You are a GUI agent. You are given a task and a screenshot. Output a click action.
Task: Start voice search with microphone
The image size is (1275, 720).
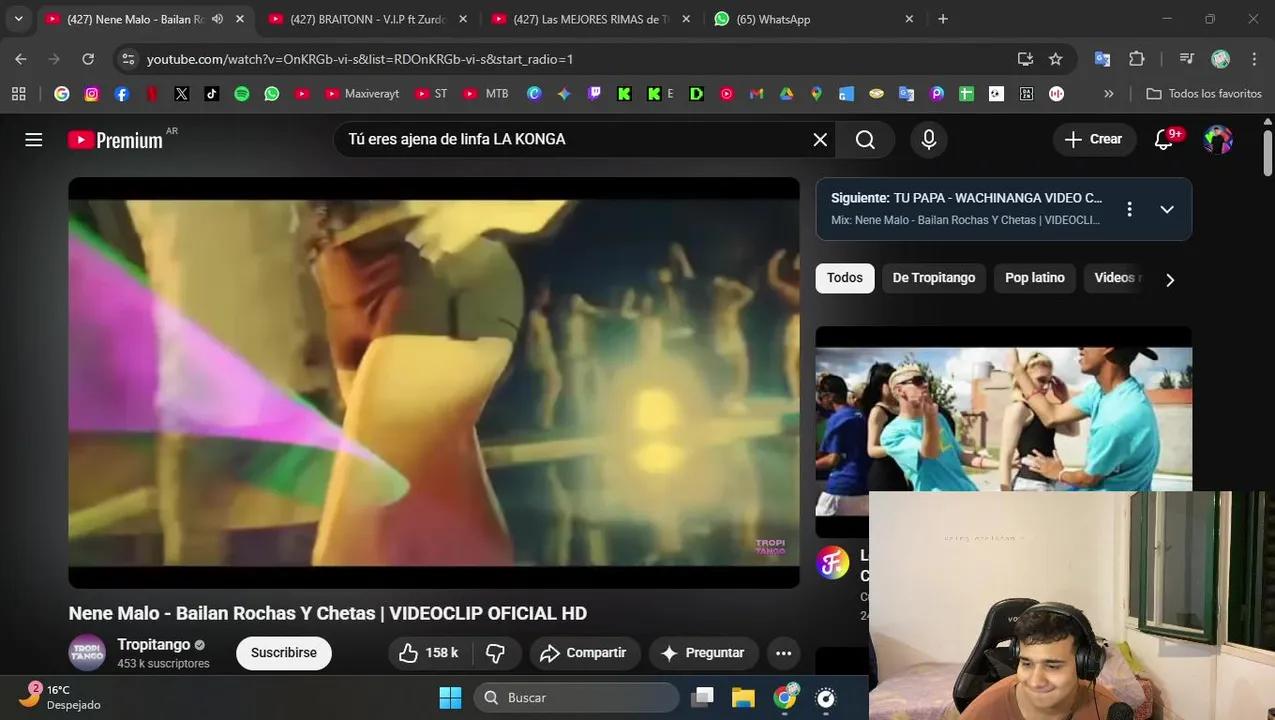pos(929,140)
